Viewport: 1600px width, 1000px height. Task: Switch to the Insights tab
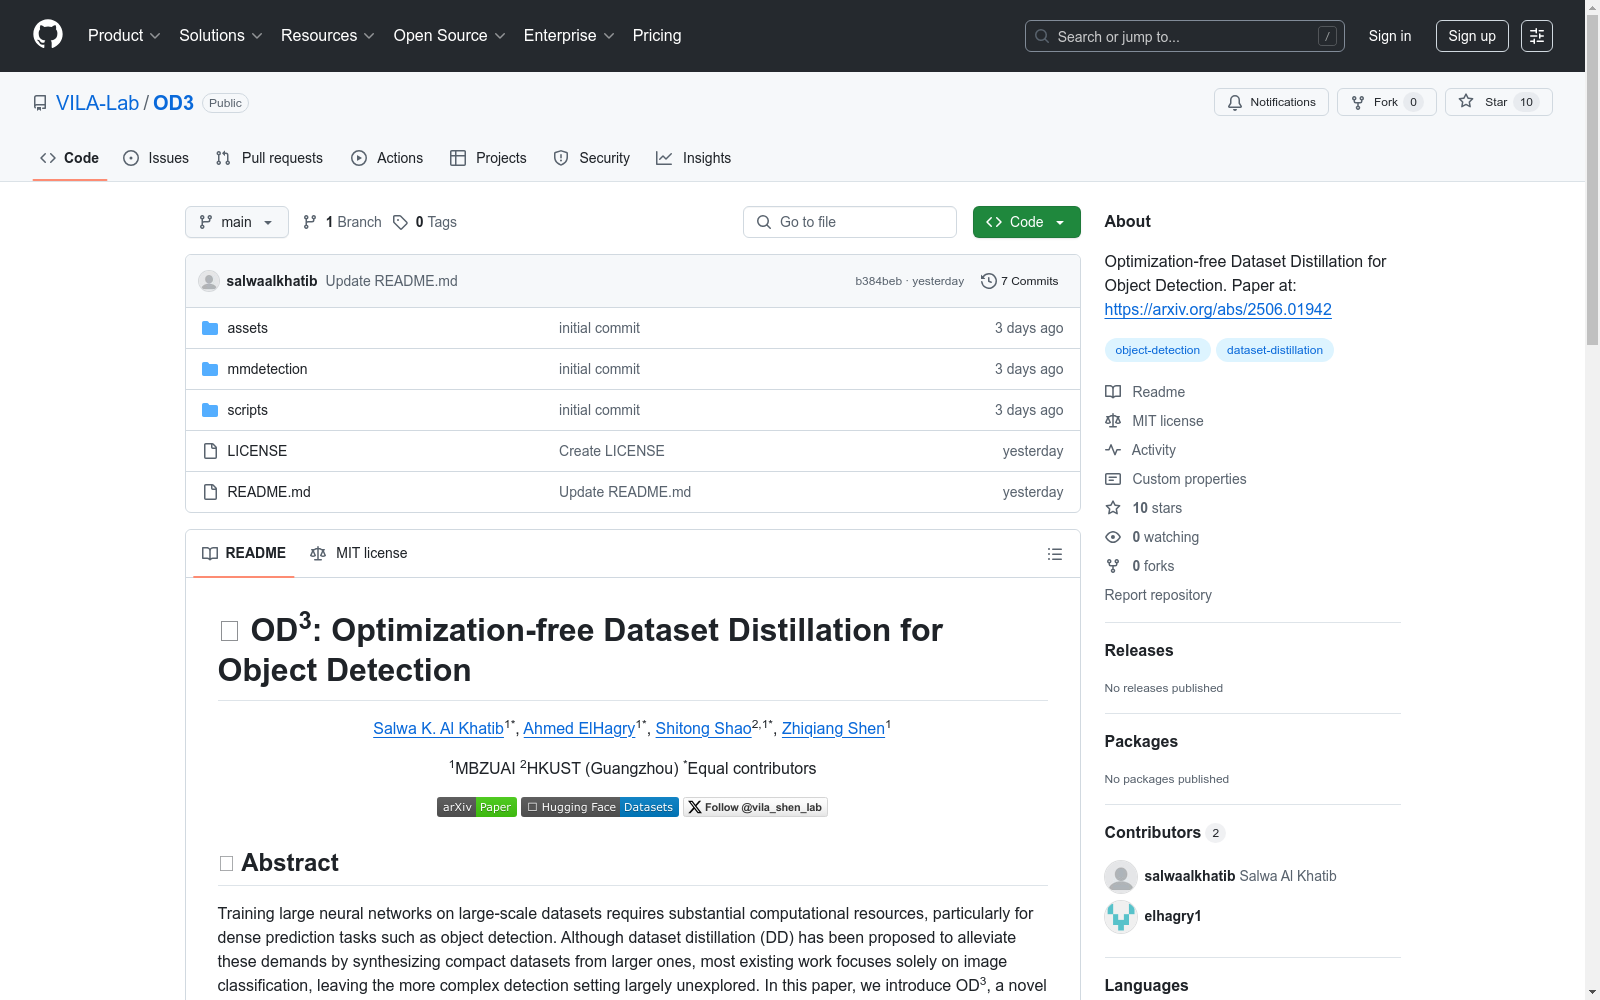tap(694, 158)
